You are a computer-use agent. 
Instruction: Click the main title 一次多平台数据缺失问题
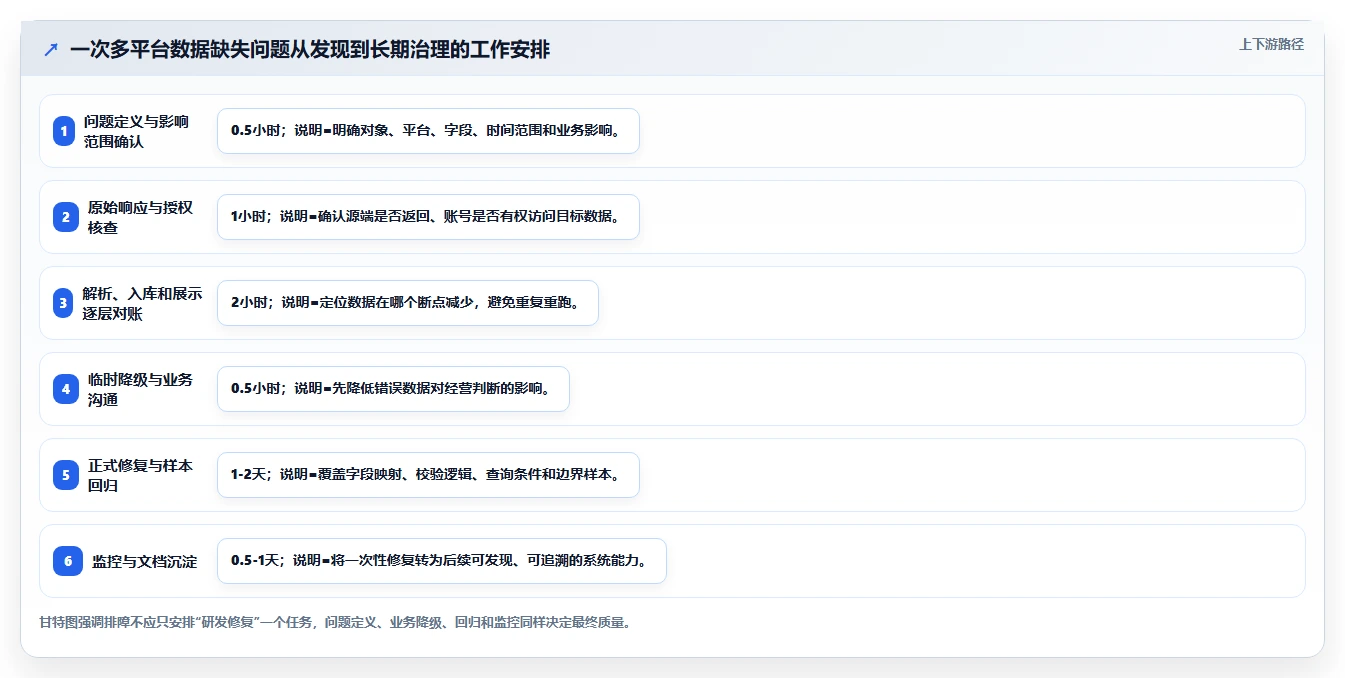coord(310,49)
